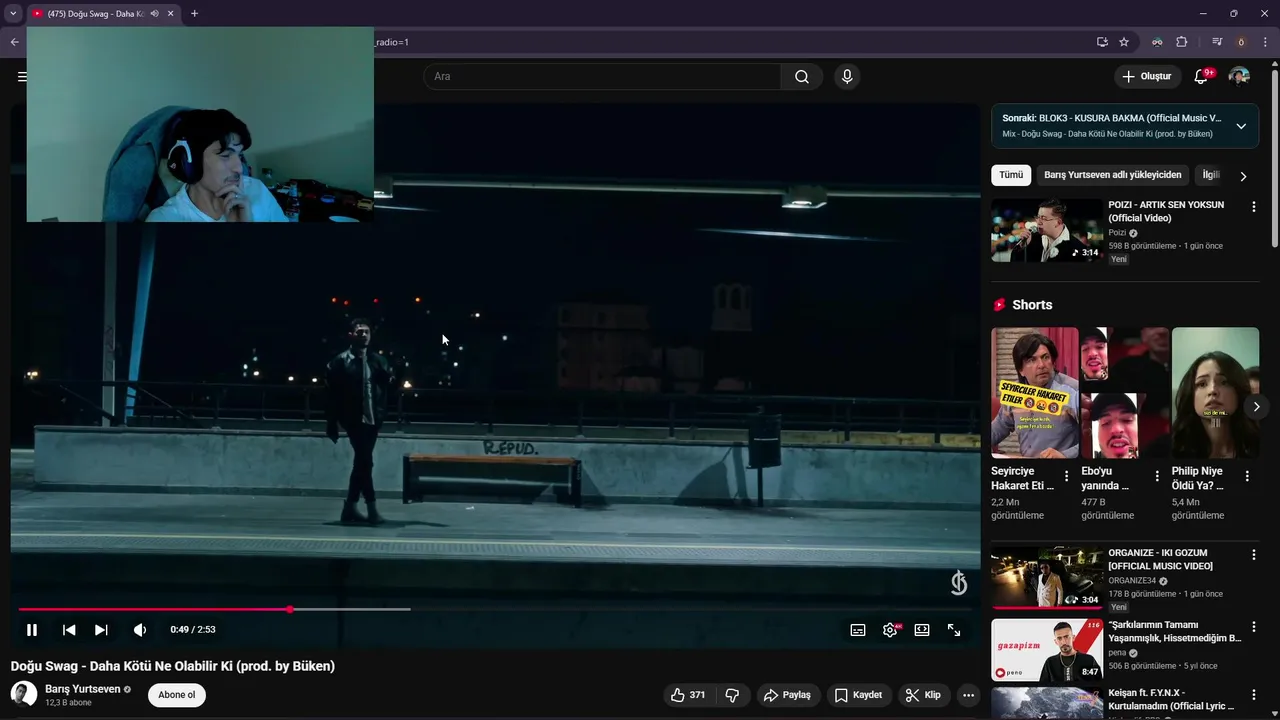Image resolution: width=1280 pixels, height=720 pixels.
Task: Open account avatar menu
Action: 1239,76
